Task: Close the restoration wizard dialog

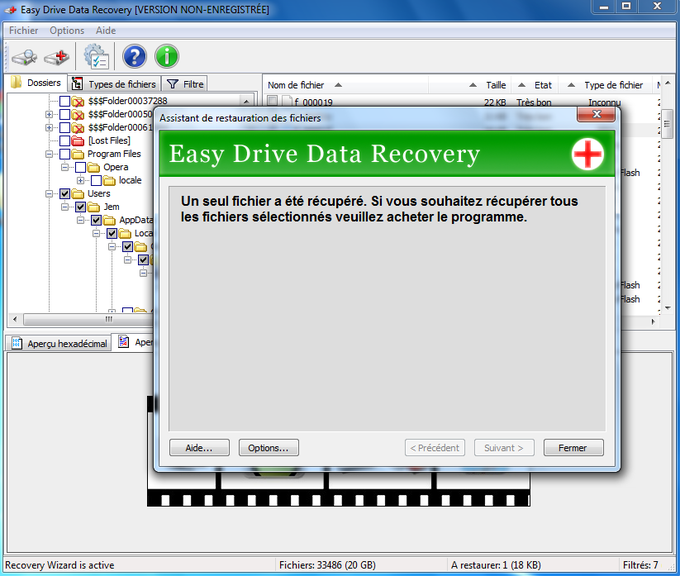Action: pyautogui.click(x=596, y=115)
